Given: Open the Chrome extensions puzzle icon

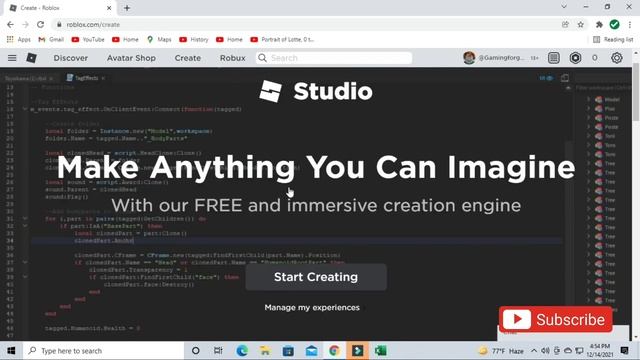Looking at the screenshot, I should click(x=599, y=24).
